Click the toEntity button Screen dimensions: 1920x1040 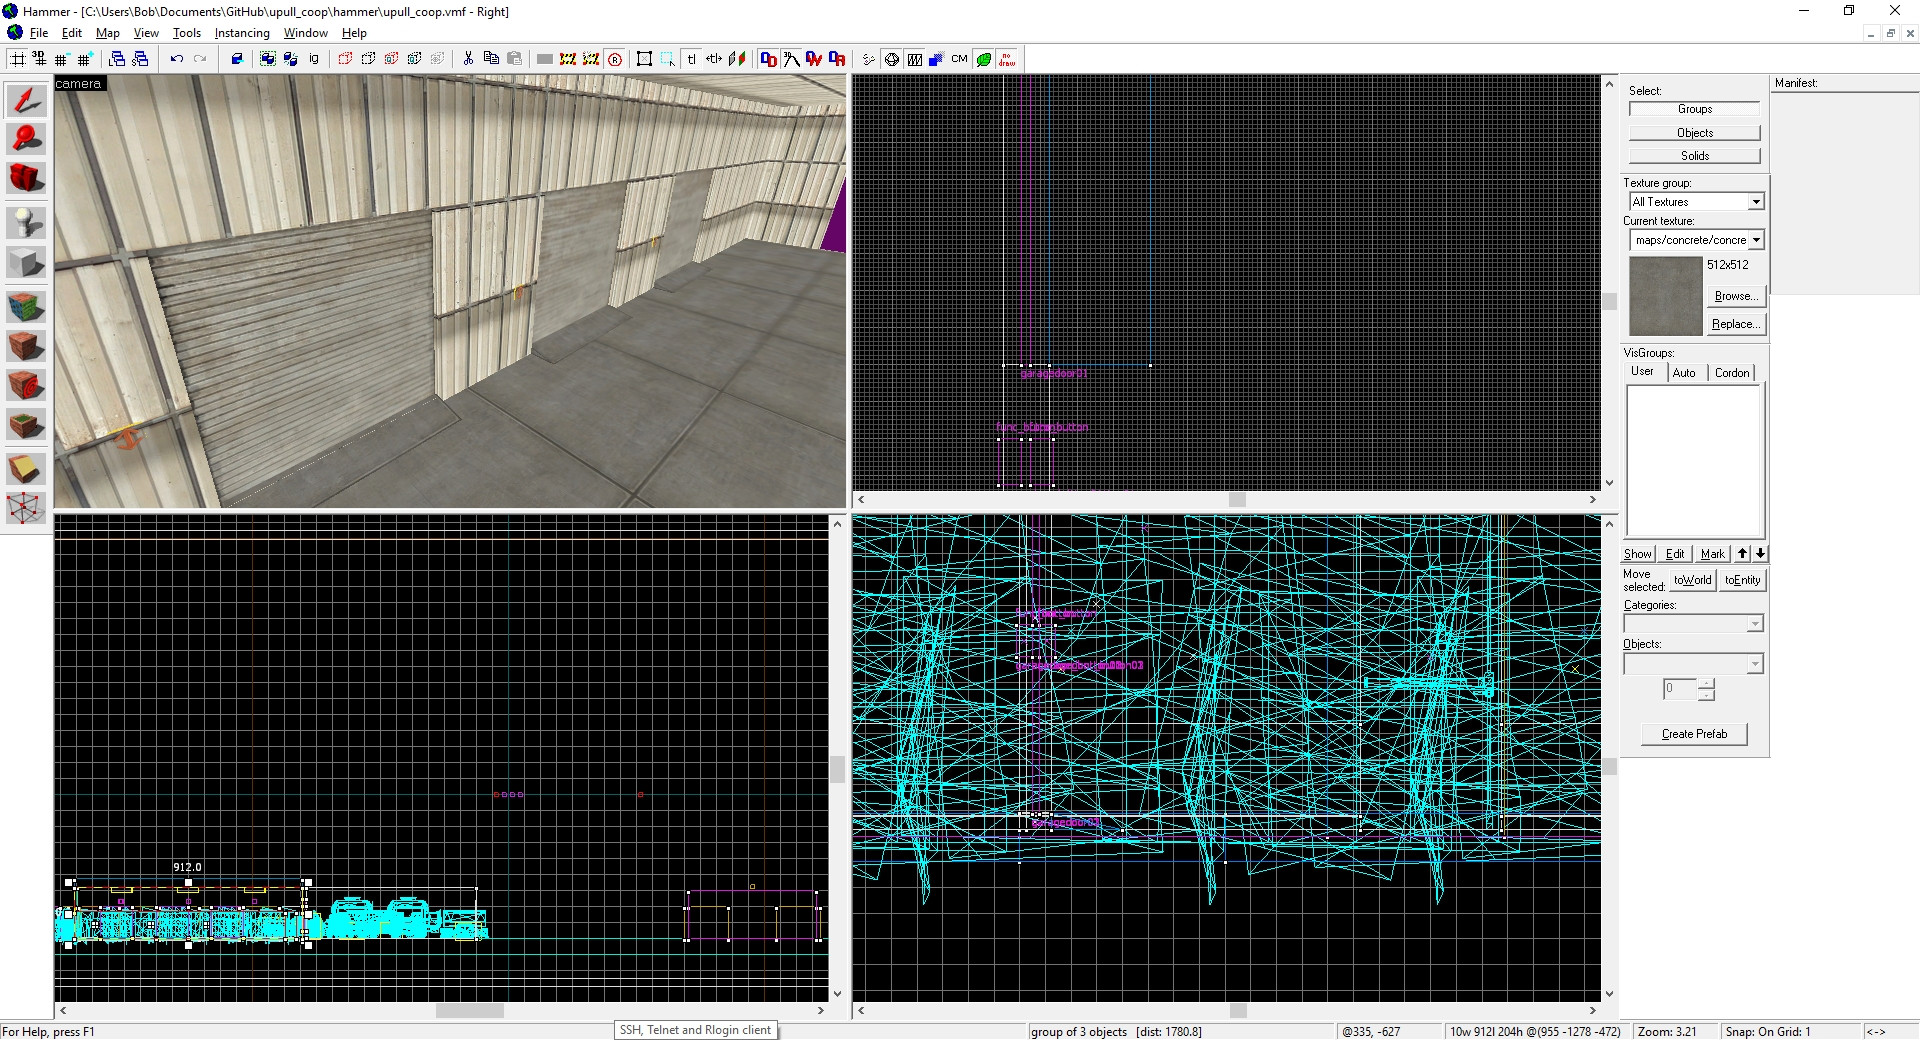(x=1742, y=580)
